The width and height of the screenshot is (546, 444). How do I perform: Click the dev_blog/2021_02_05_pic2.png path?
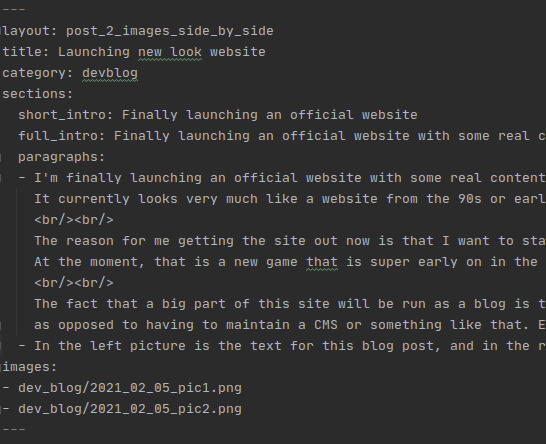pyautogui.click(x=130, y=409)
